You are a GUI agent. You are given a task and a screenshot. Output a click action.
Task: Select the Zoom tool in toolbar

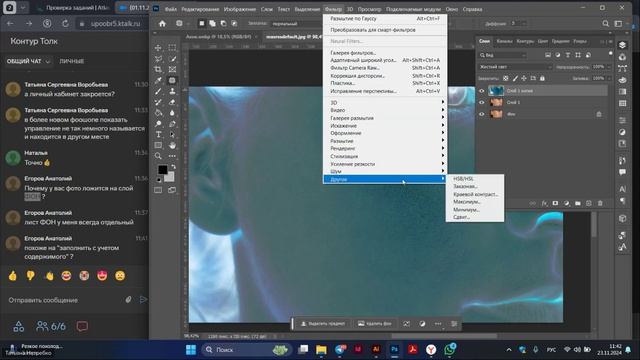coord(158,156)
